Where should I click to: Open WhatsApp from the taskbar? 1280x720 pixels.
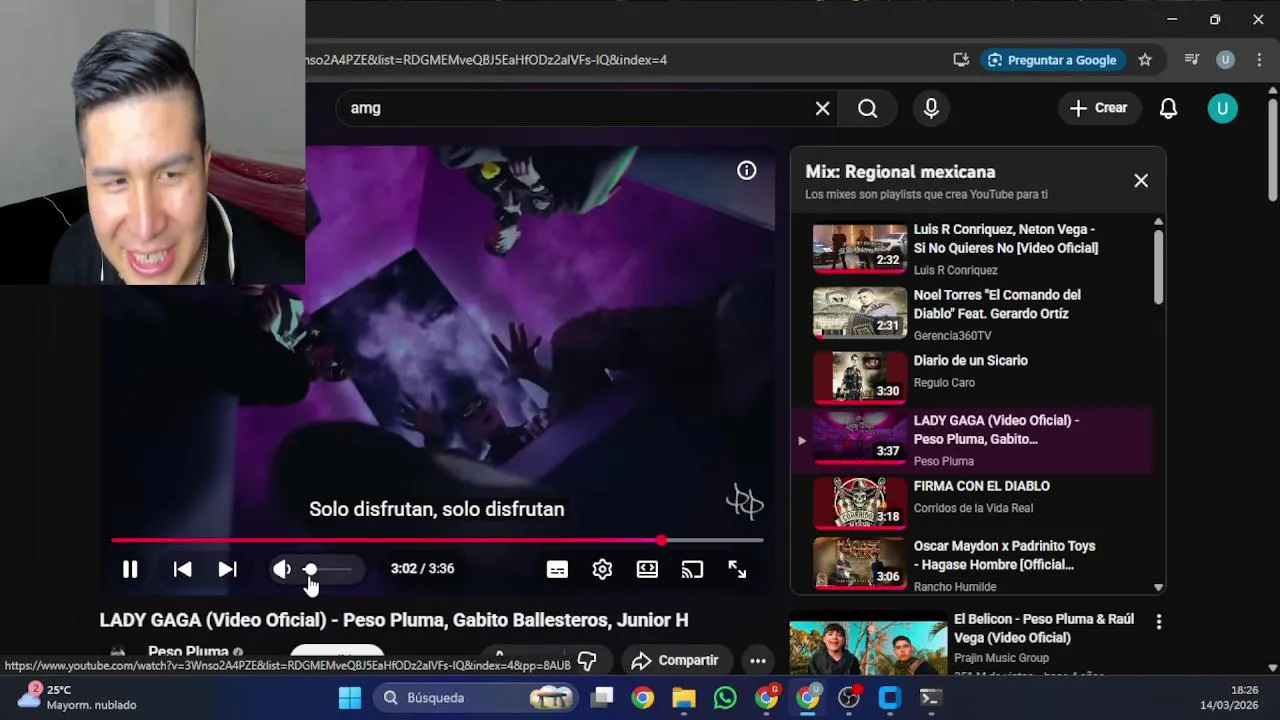pyautogui.click(x=725, y=698)
